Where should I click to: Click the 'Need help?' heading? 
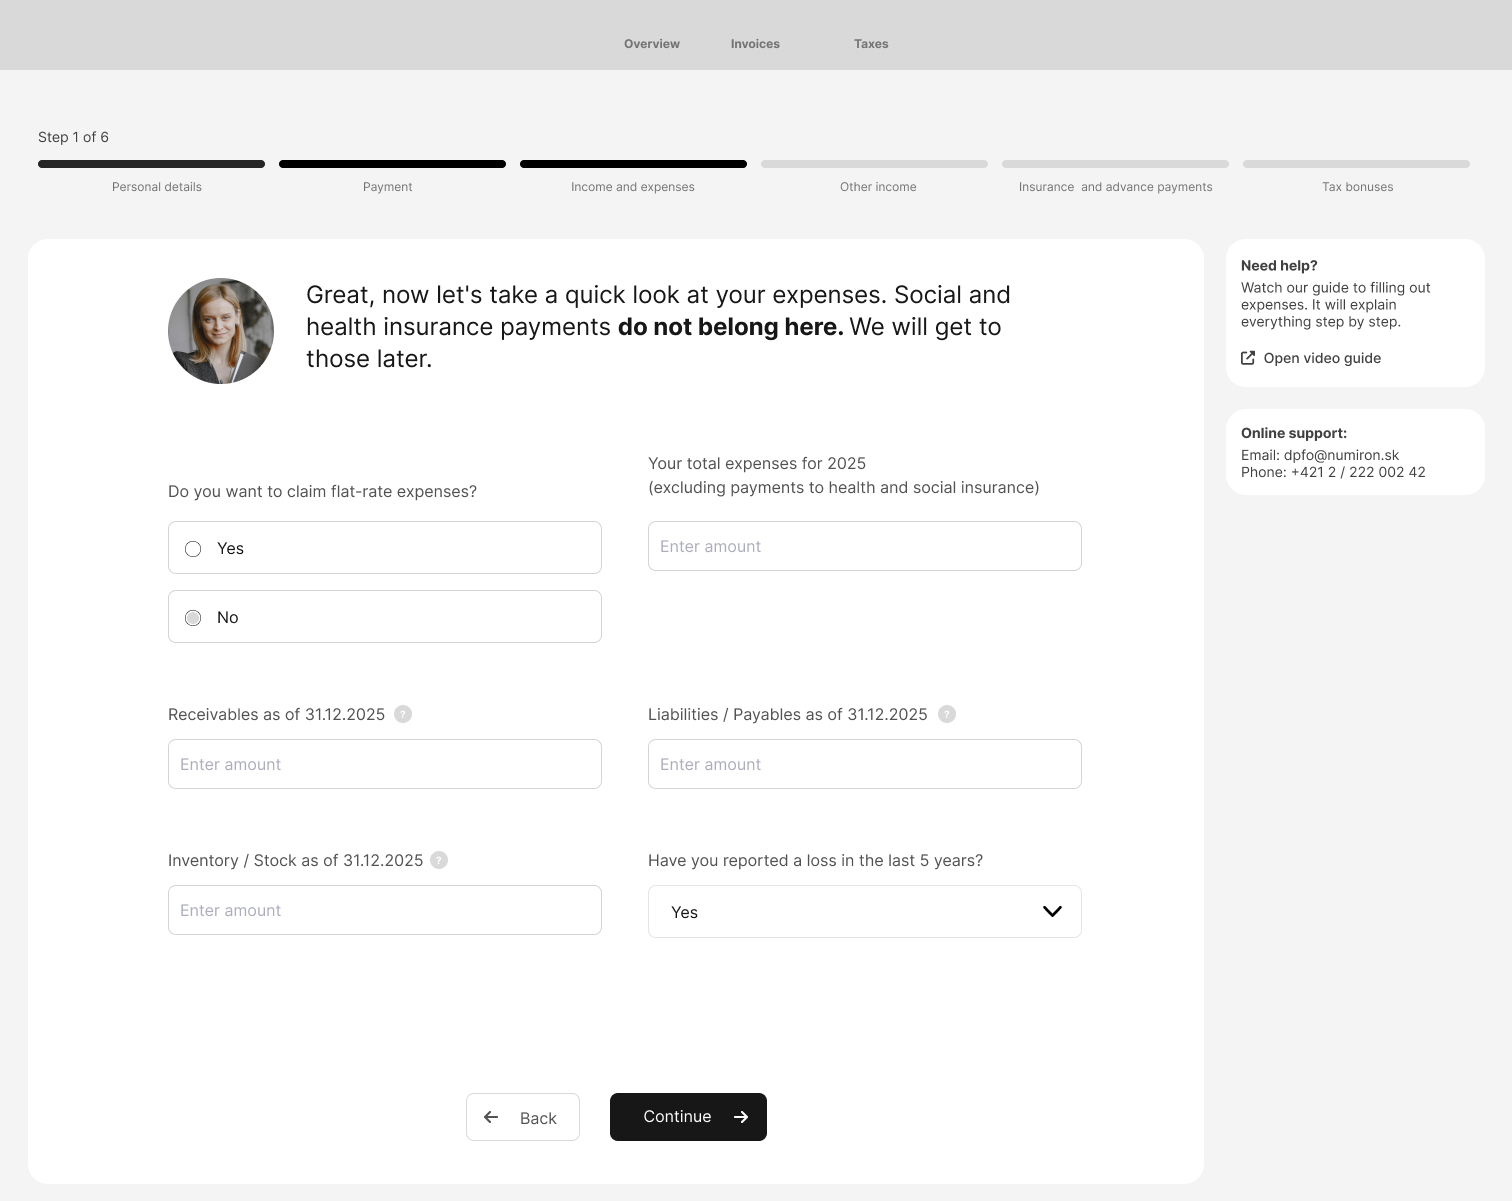point(1279,265)
